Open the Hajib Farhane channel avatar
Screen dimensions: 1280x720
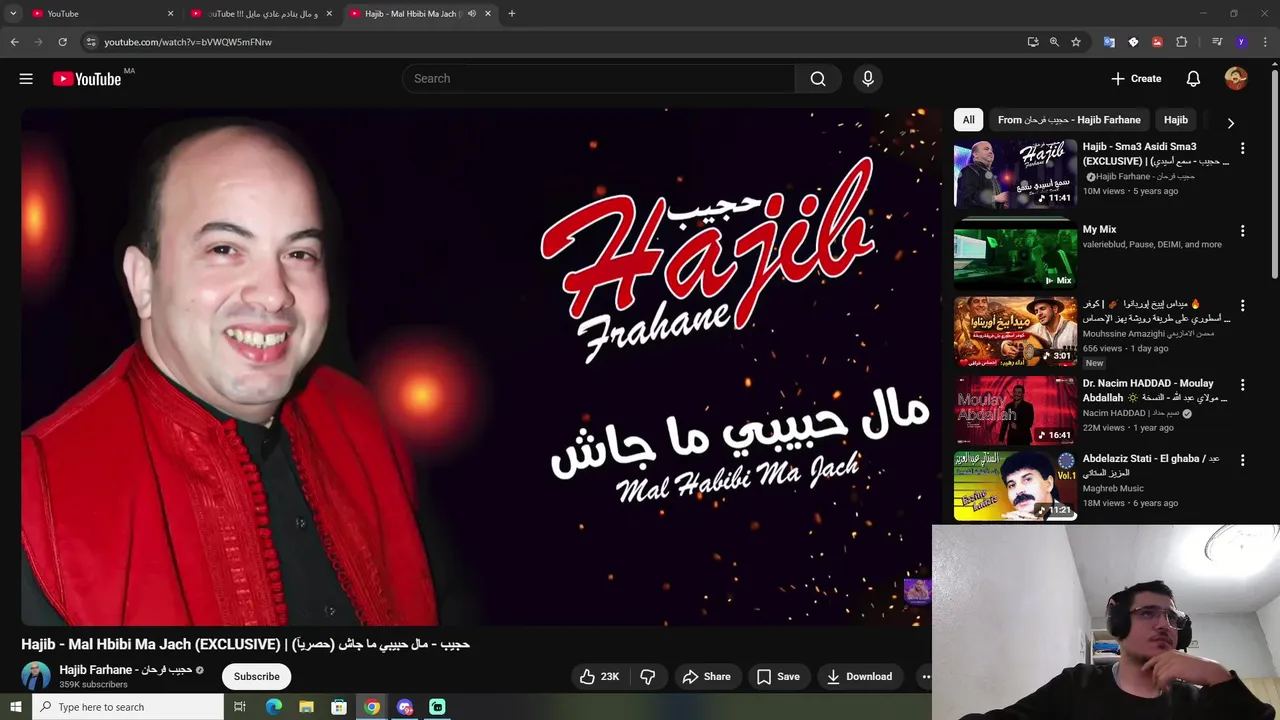(x=36, y=676)
